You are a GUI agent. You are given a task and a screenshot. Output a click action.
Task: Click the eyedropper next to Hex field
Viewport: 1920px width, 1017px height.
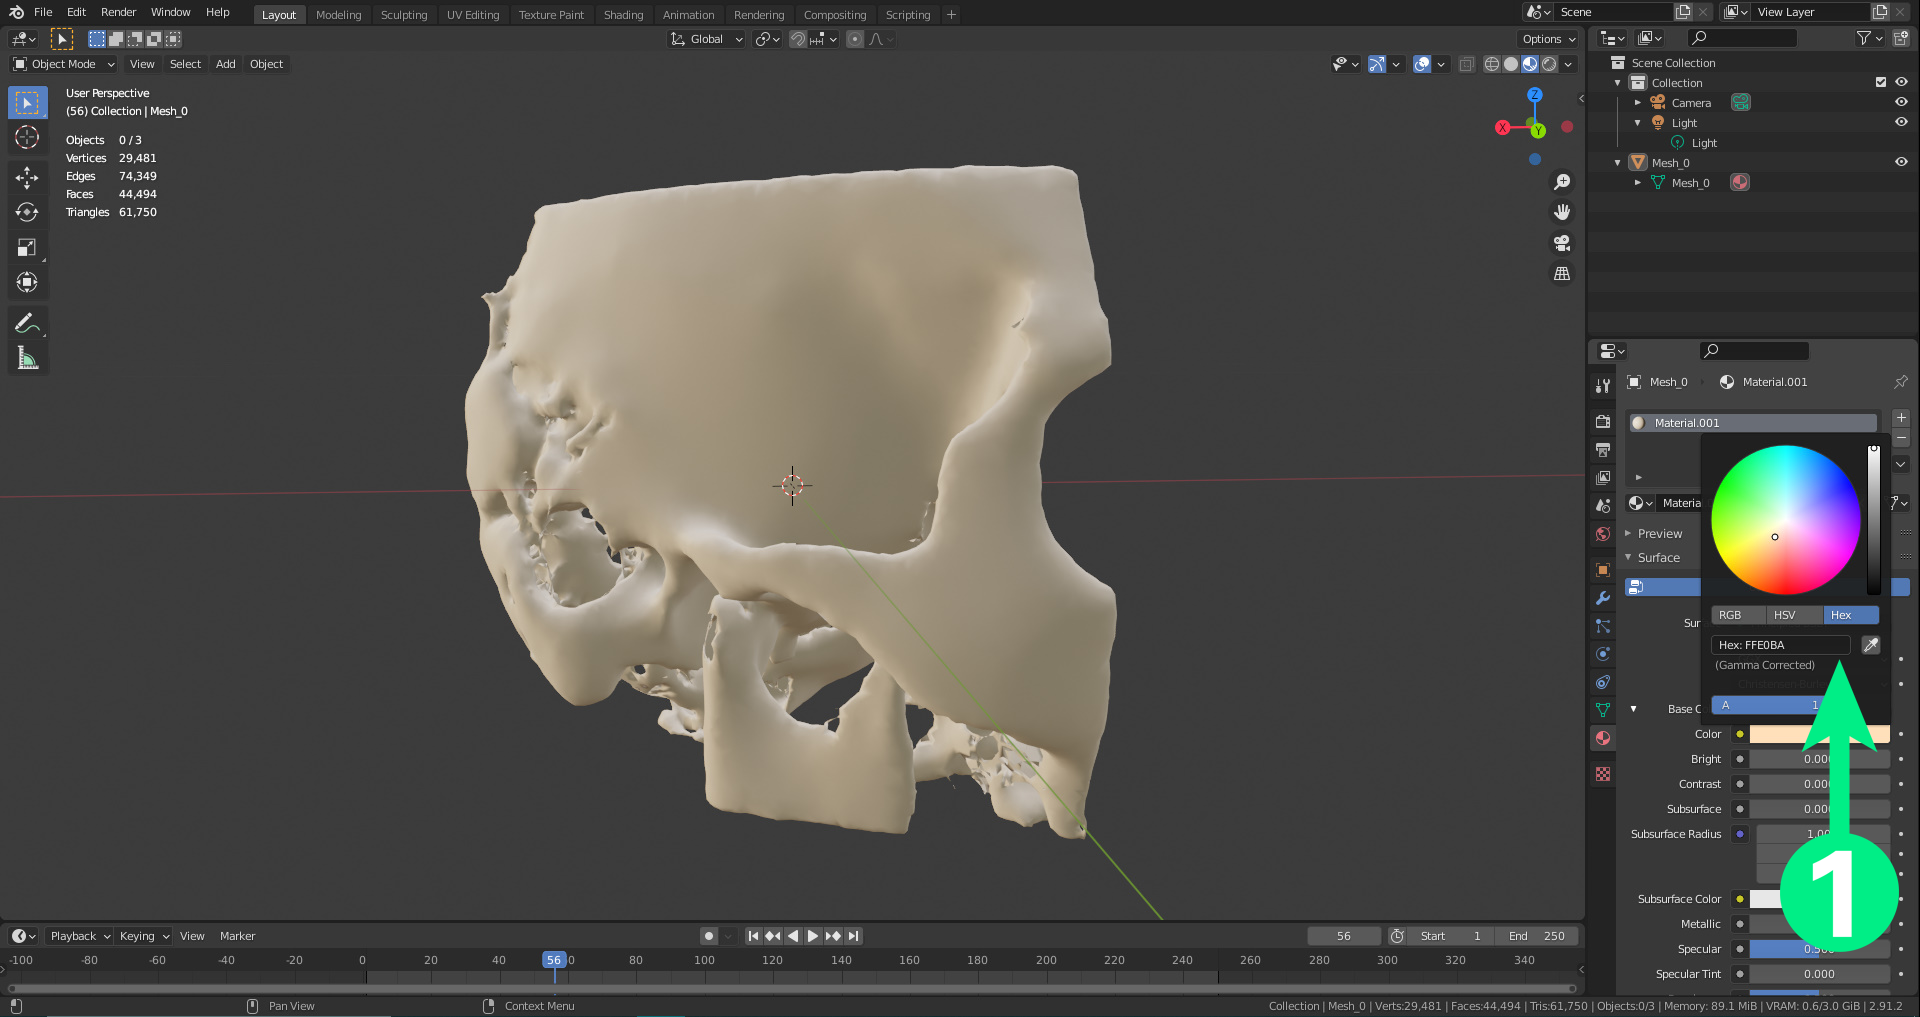pos(1870,645)
